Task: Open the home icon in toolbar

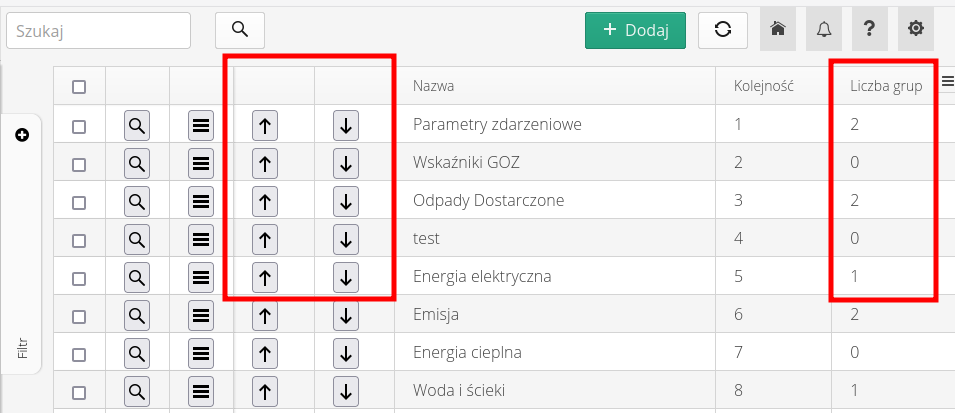Action: click(x=778, y=30)
